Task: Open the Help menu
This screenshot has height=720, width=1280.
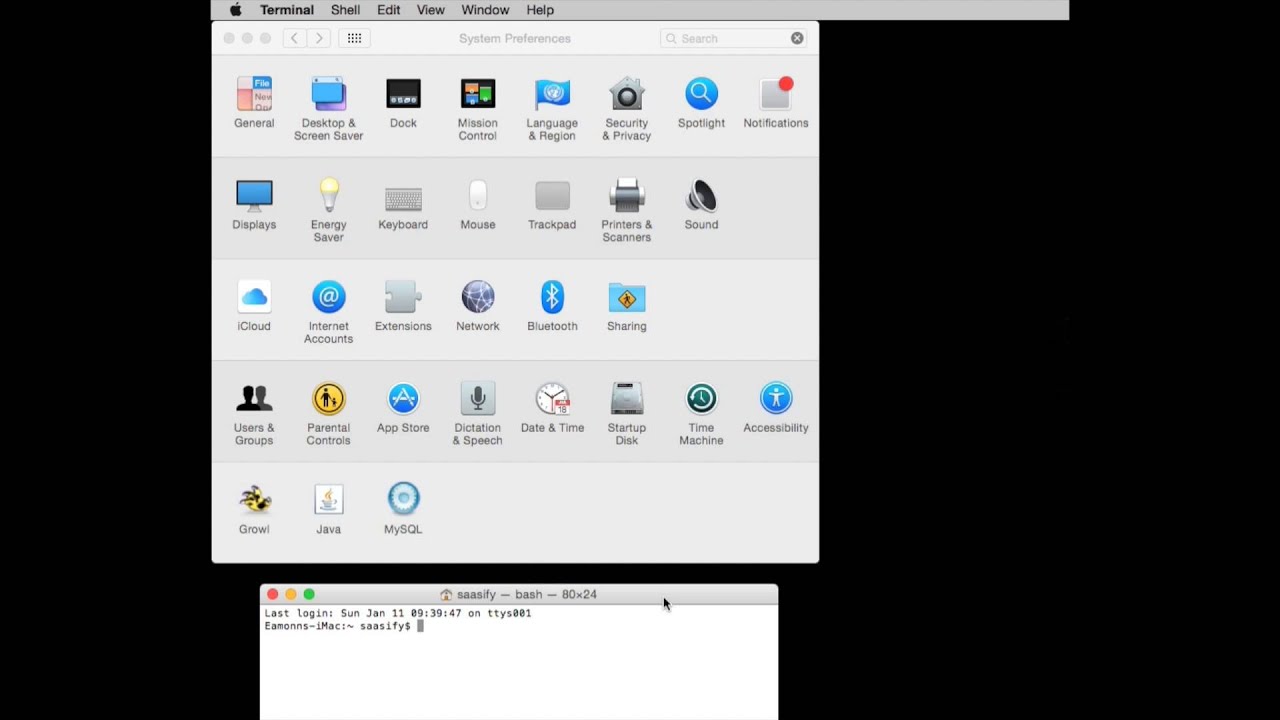Action: (540, 10)
